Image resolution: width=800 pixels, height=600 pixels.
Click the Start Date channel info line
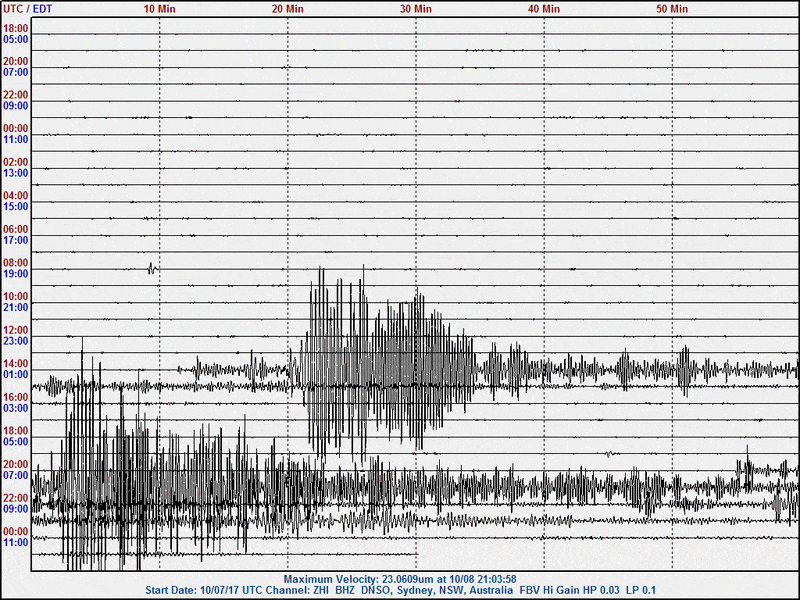coord(400,590)
